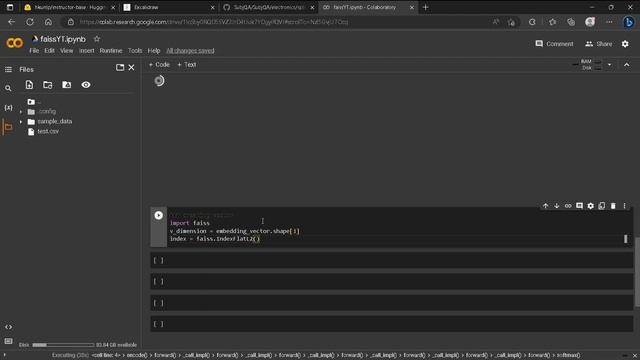Viewport: 640px width, 360px height.
Task: Switch to the SubjQA GitHub tab
Action: [x=269, y=7]
